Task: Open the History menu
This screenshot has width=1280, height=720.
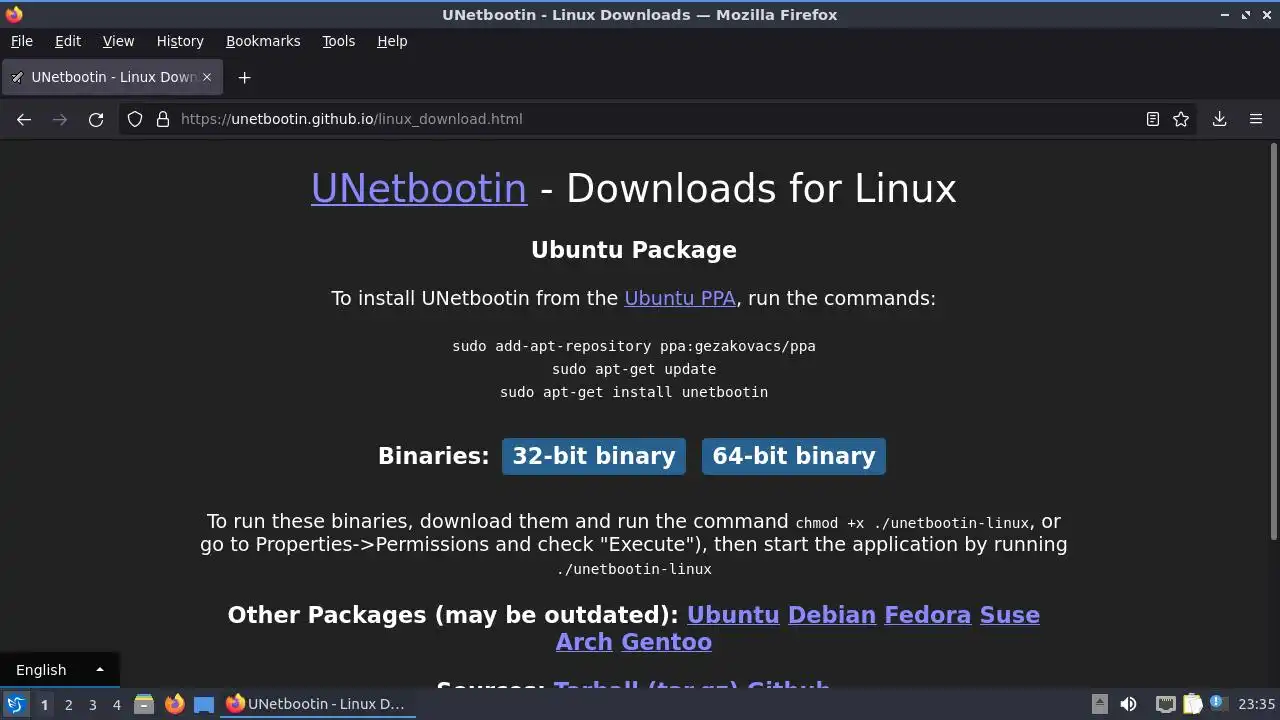Action: (x=180, y=41)
